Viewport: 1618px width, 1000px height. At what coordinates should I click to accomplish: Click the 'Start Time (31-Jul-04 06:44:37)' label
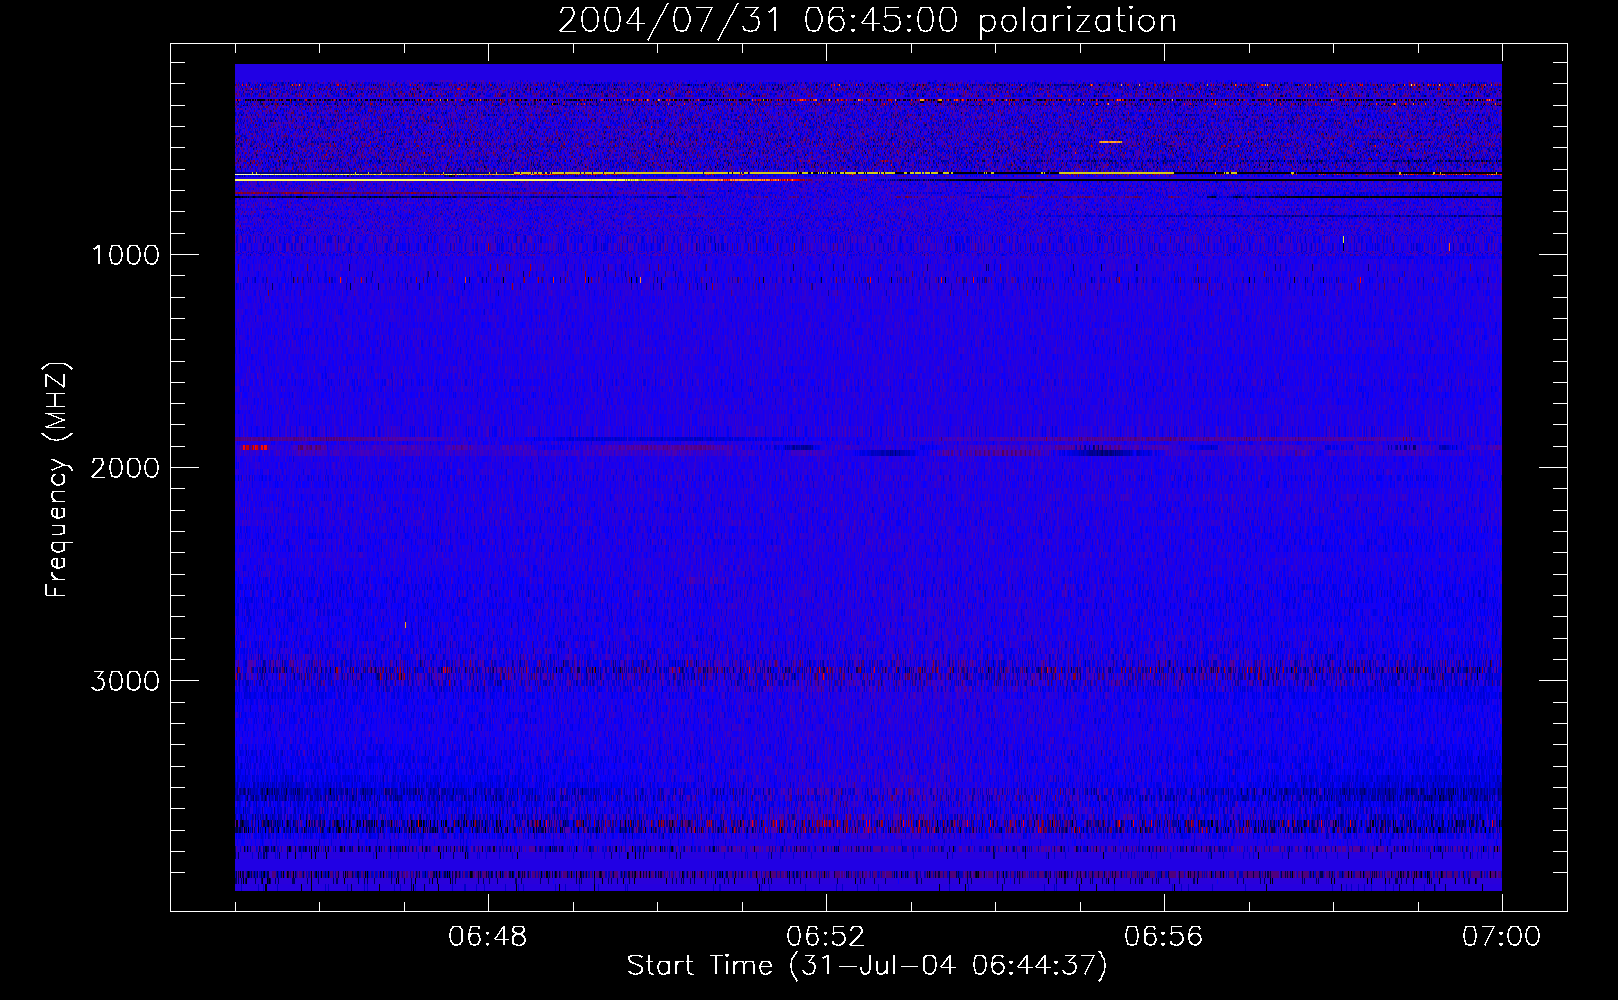click(867, 966)
